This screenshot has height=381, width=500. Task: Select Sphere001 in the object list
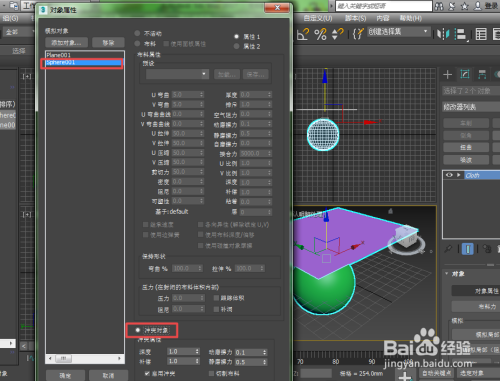85,62
